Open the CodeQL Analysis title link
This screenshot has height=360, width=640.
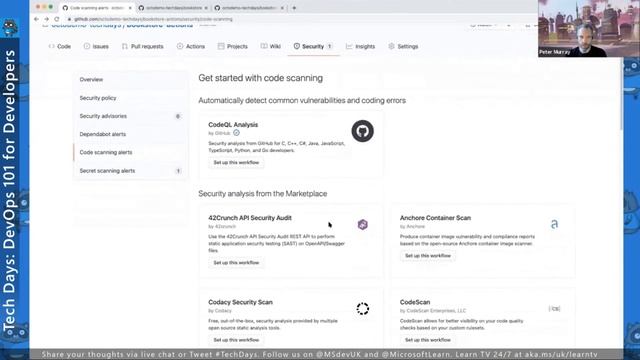(233, 124)
